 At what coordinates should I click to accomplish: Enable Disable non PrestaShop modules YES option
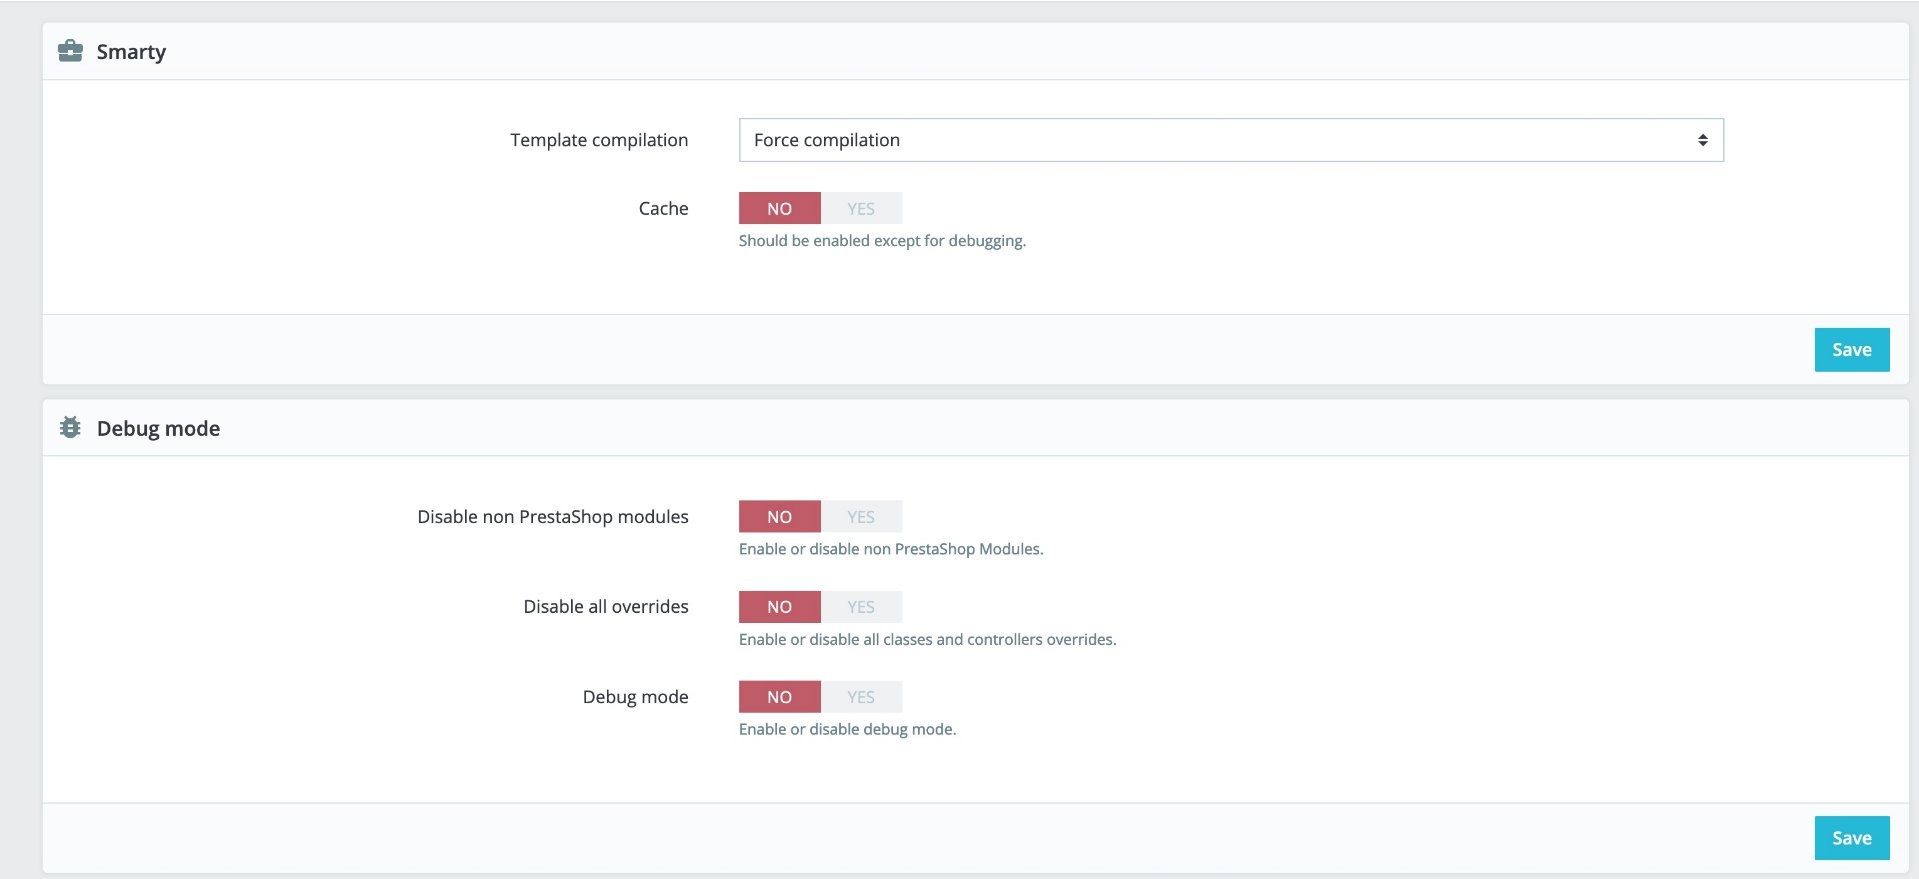(x=861, y=517)
